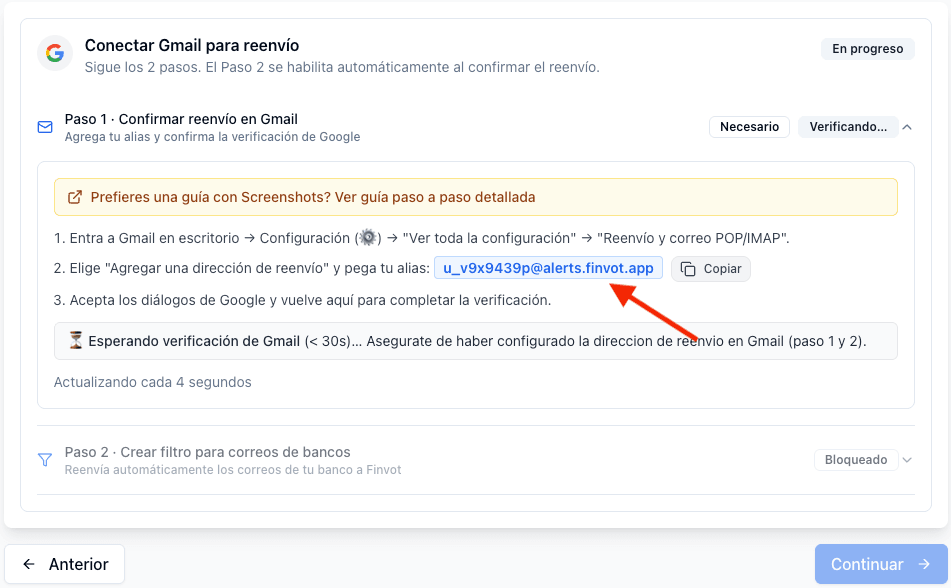The height and width of the screenshot is (588, 951).
Task: Click the Bloqueado status badge
Action: tap(856, 460)
